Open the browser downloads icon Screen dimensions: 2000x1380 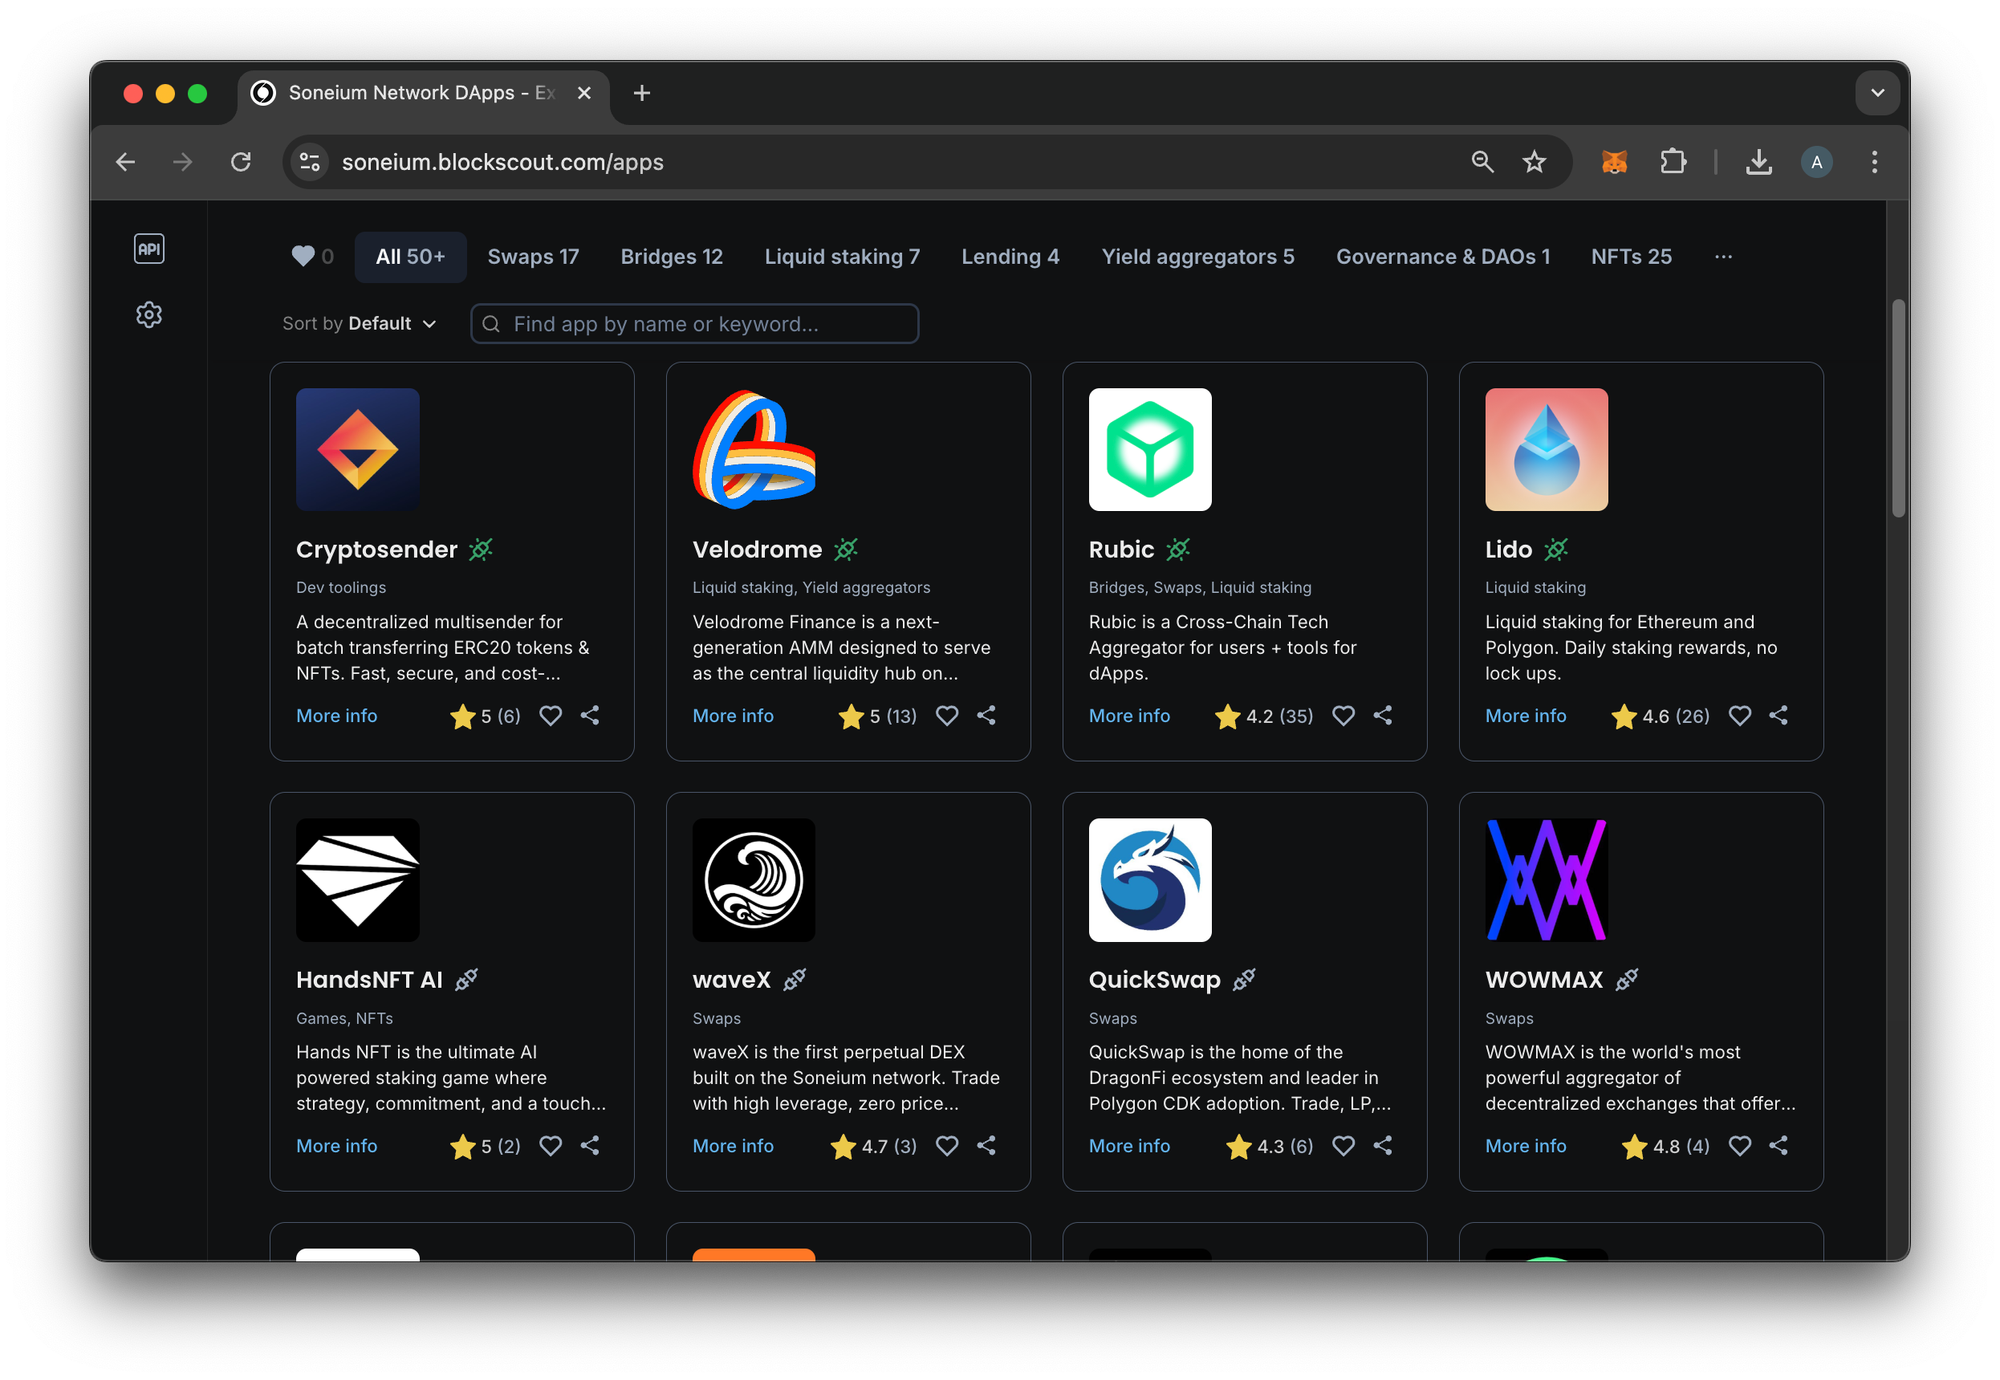(x=1758, y=162)
